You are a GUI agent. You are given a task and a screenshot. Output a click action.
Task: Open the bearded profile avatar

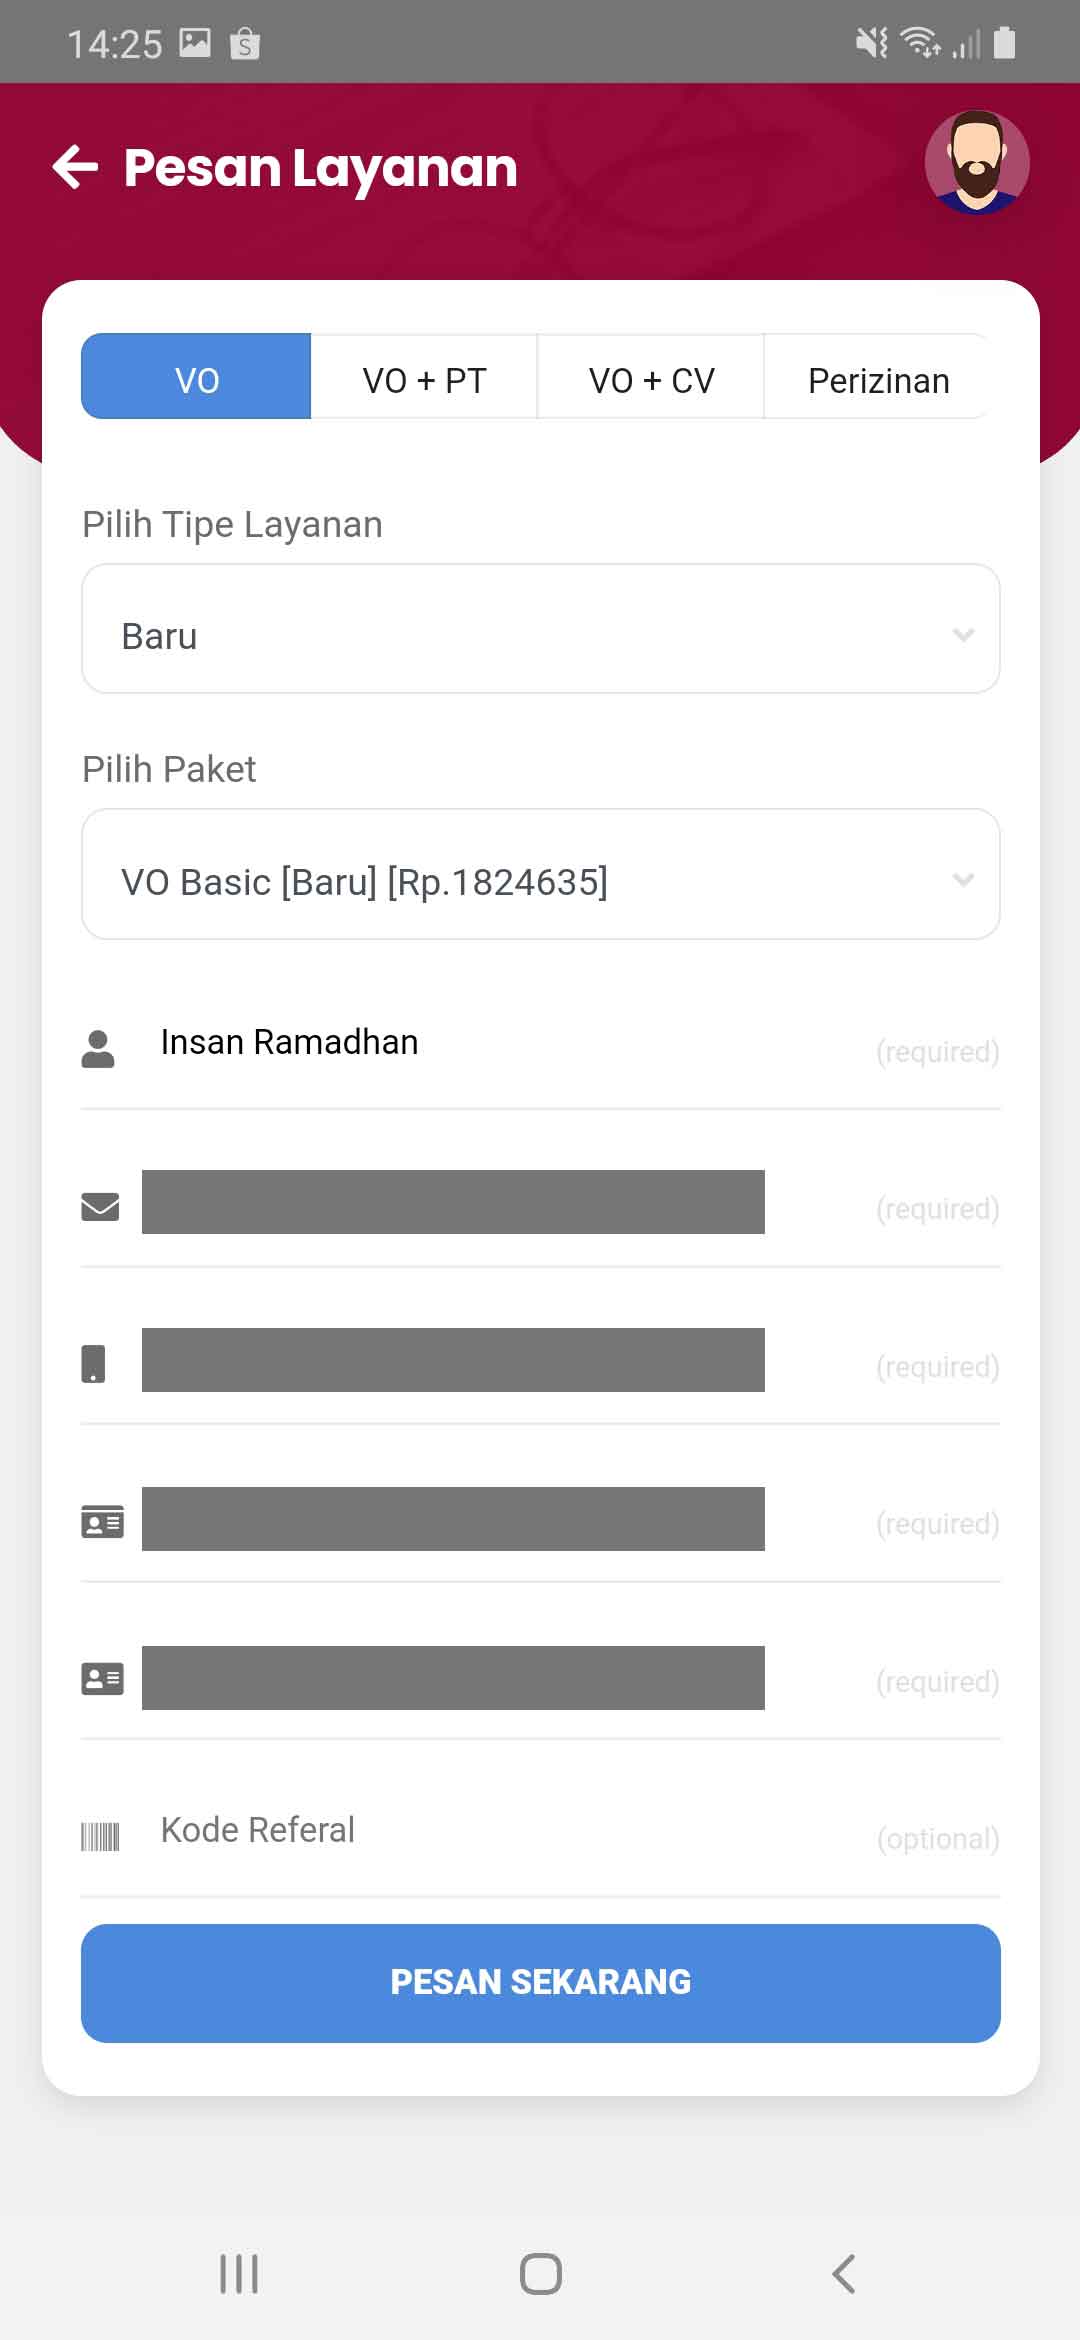(976, 162)
